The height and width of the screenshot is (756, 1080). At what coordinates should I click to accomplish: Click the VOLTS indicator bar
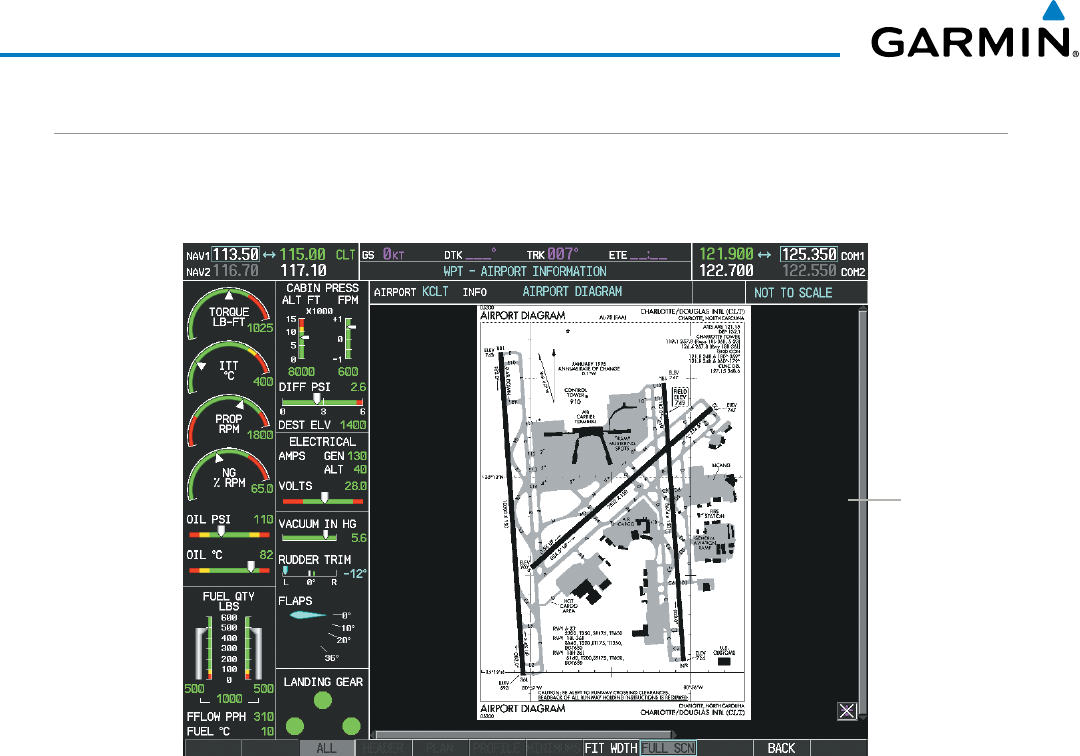coord(322,500)
